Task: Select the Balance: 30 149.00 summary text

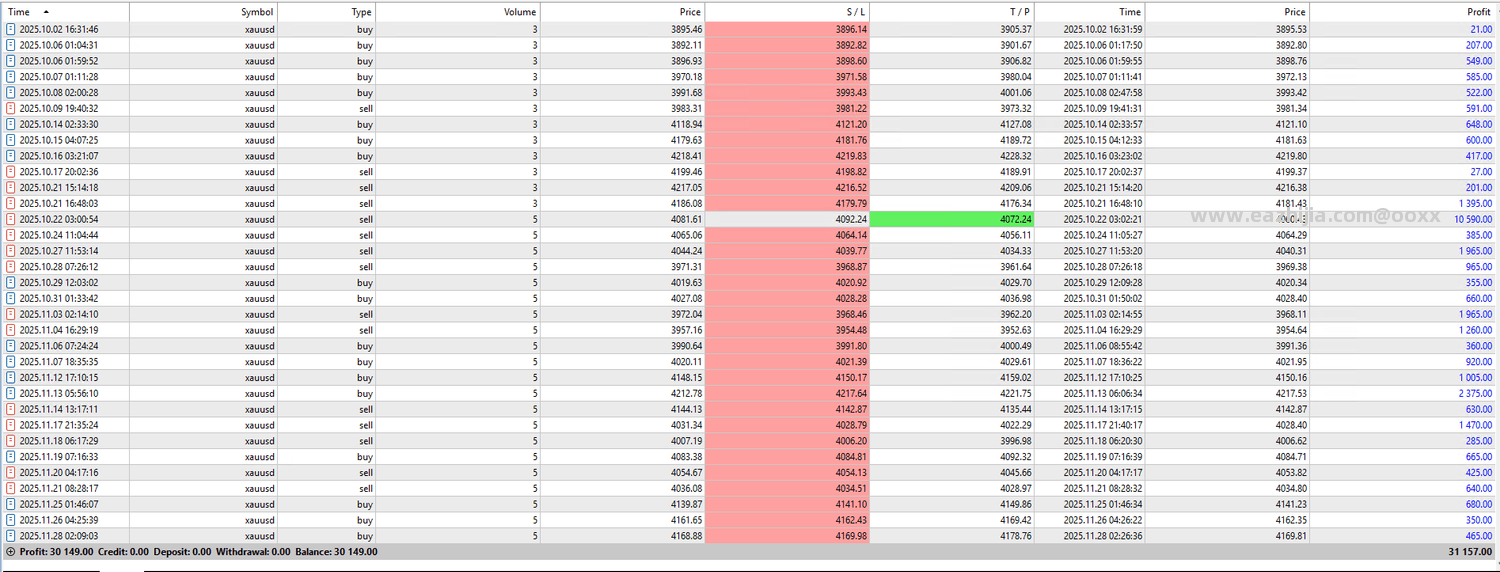Action: coord(335,552)
